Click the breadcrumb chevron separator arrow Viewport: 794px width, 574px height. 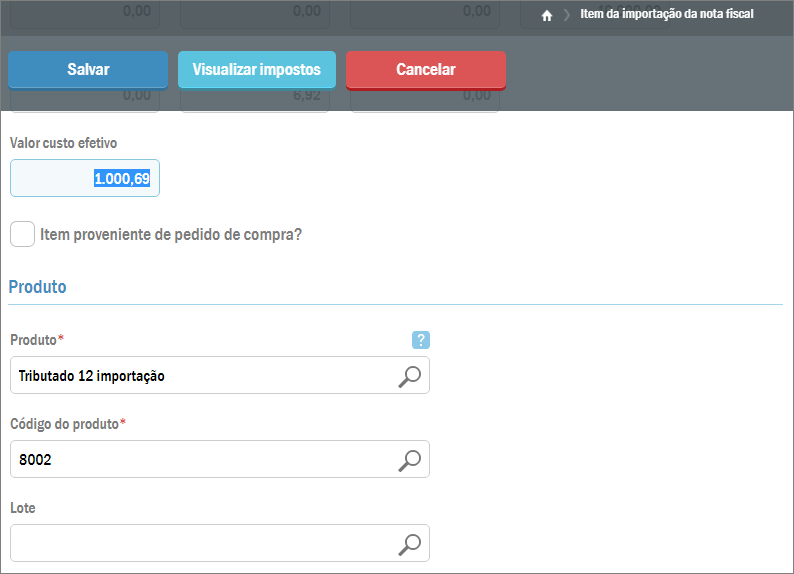566,15
